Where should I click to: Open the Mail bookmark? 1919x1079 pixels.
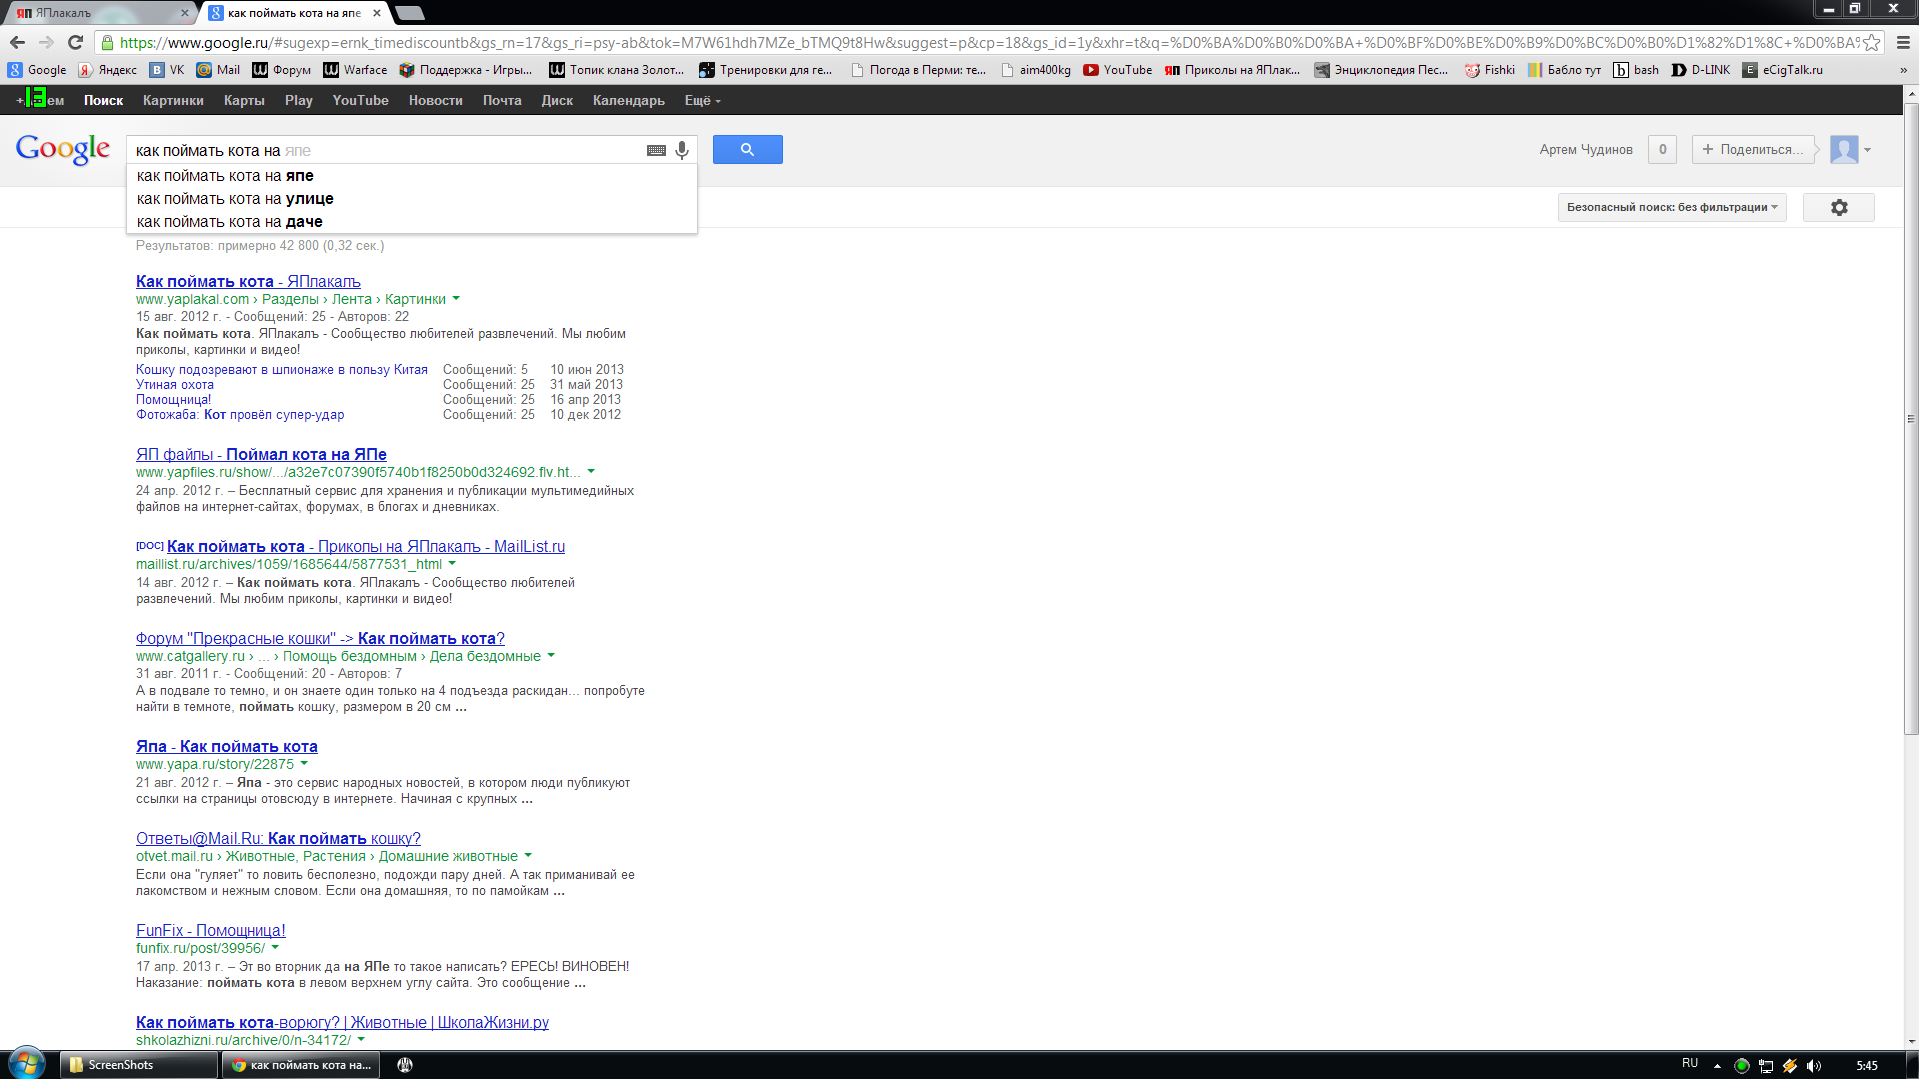tap(218, 70)
